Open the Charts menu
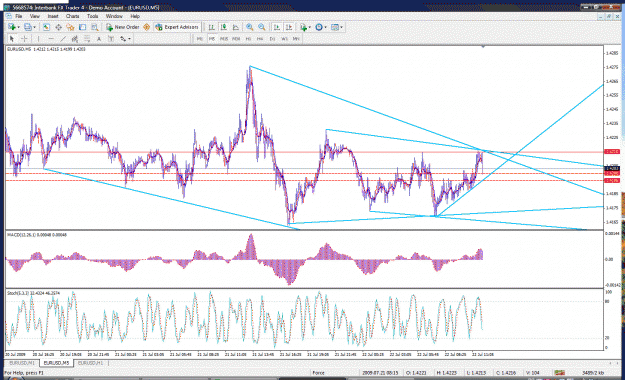625x380 pixels. (x=73, y=16)
